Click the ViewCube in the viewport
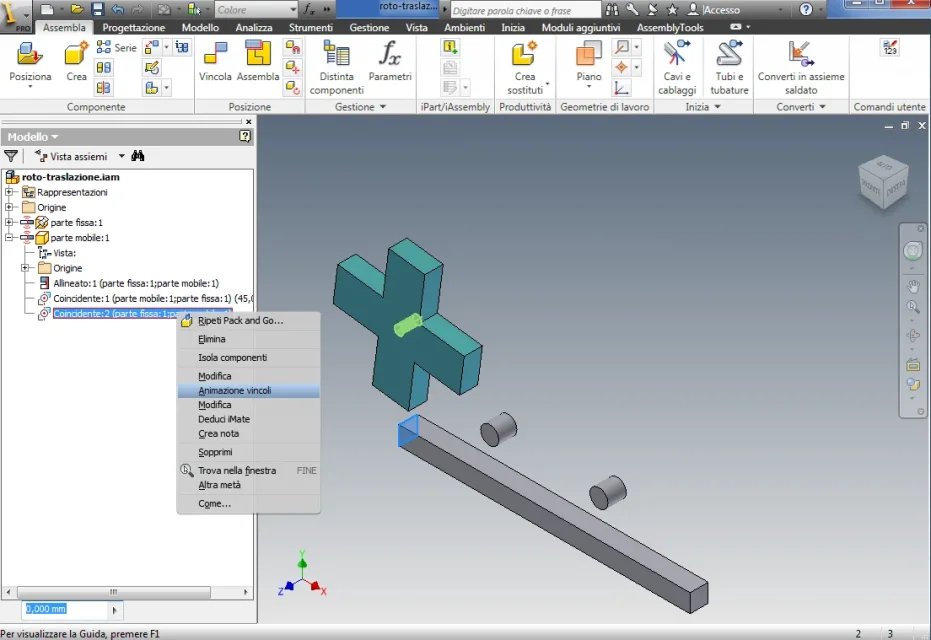 [884, 183]
